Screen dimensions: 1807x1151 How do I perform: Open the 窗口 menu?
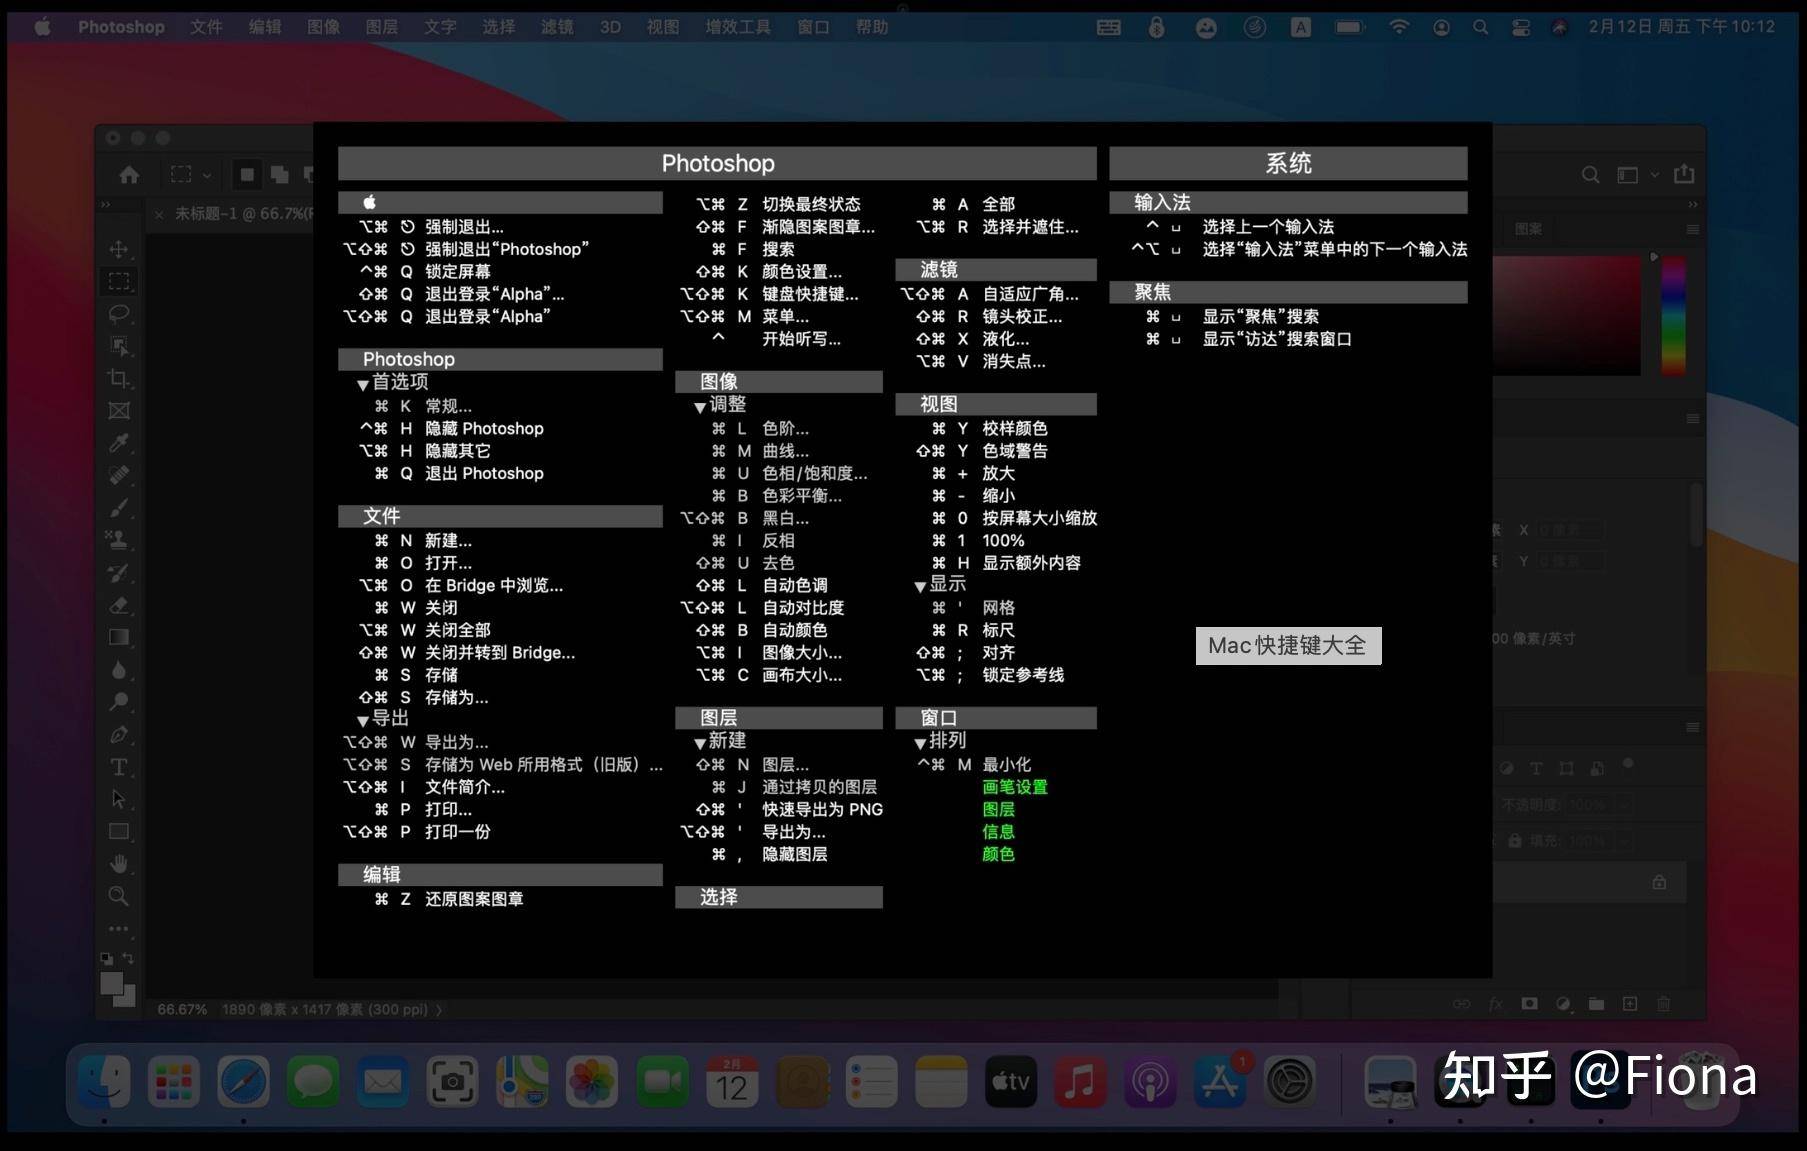[813, 27]
